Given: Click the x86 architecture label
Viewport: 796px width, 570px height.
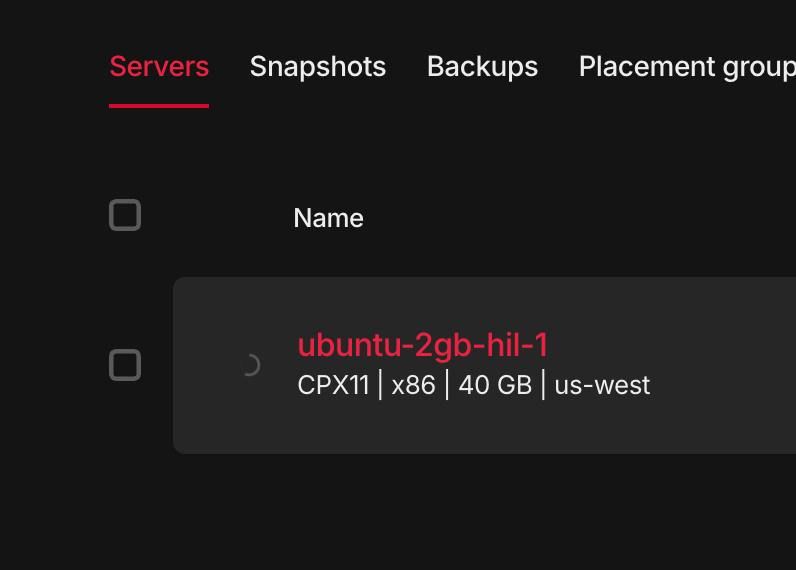Looking at the screenshot, I should (413, 385).
